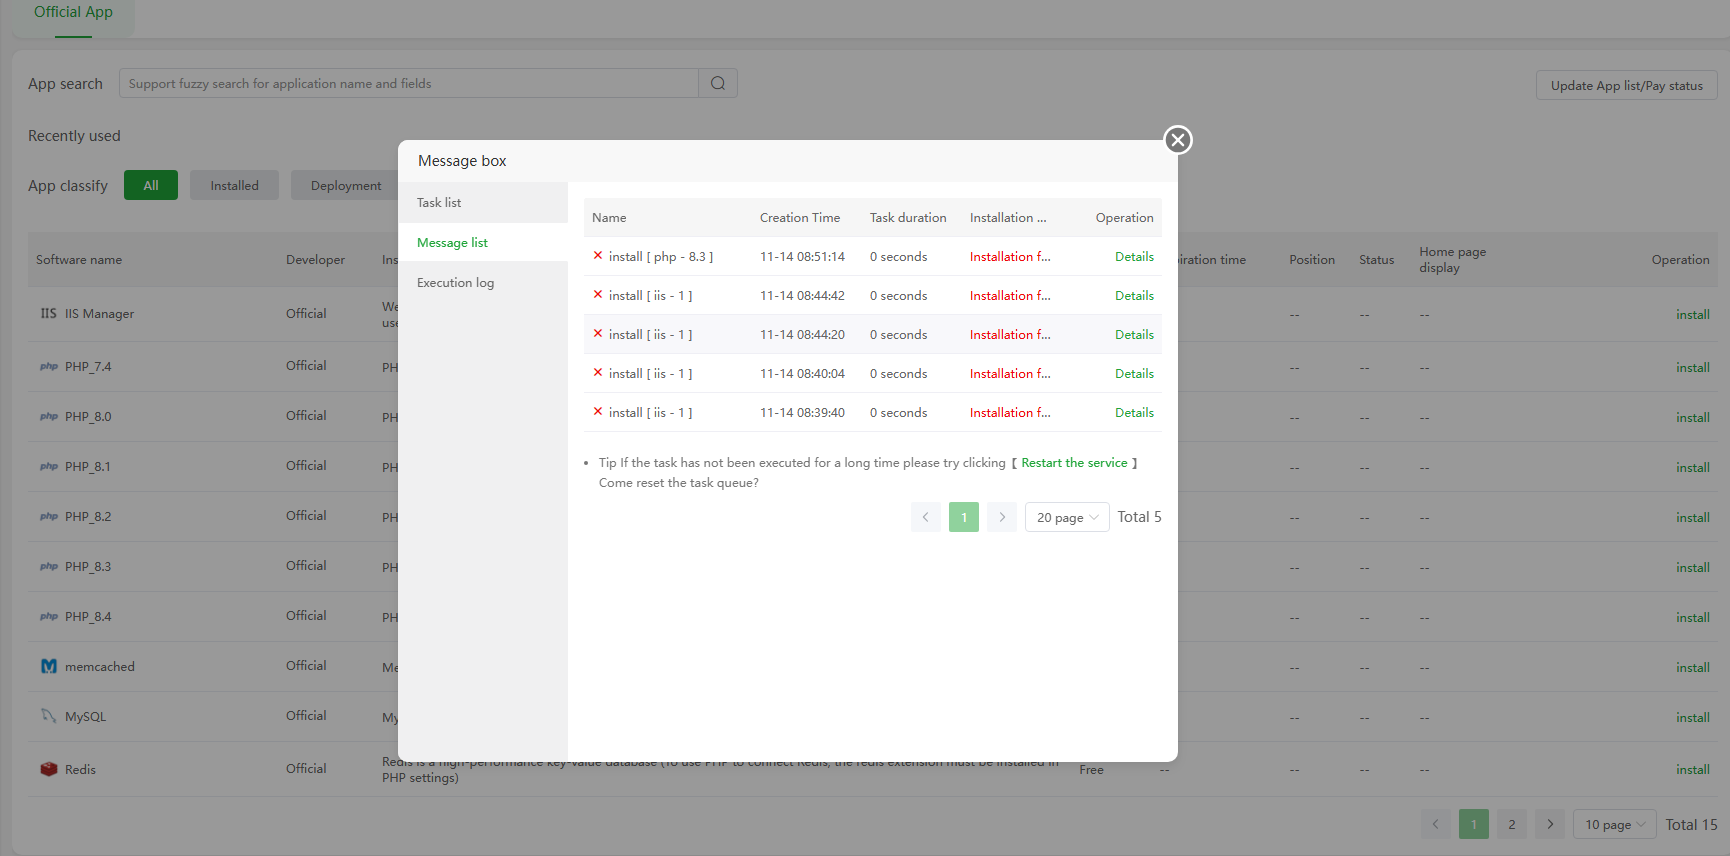Image resolution: width=1730 pixels, height=856 pixels.
Task: Click the MySQL dolphin icon
Action: (x=48, y=716)
